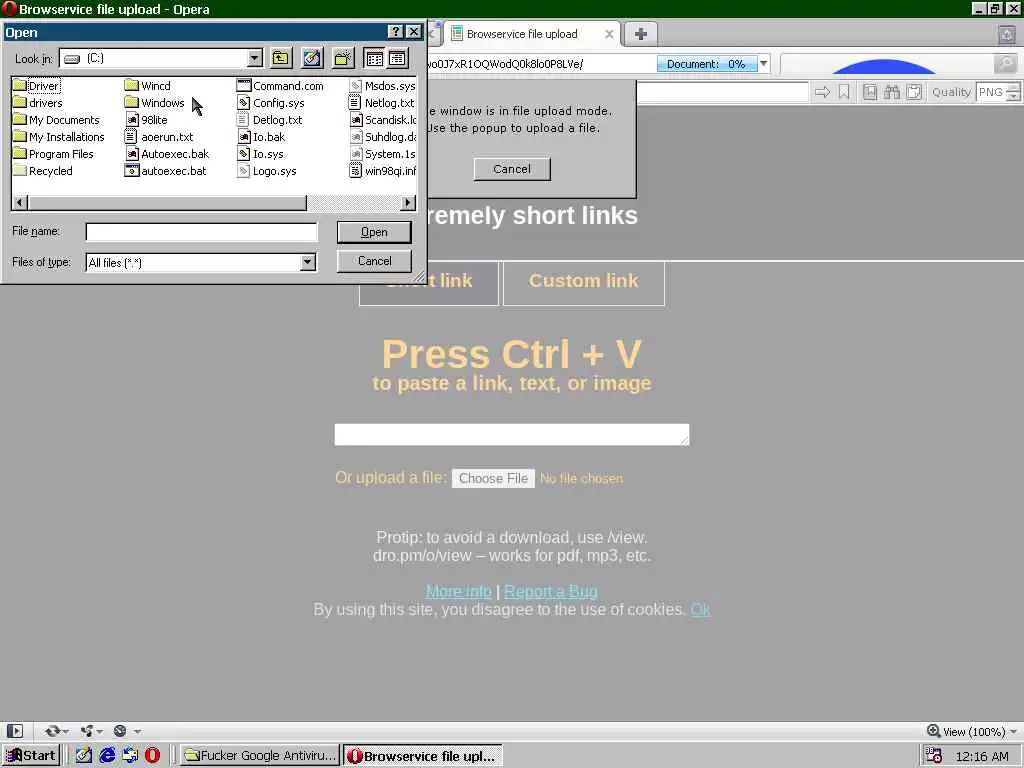Select the 98lite file
This screenshot has height=768, width=1024.
tap(146, 120)
